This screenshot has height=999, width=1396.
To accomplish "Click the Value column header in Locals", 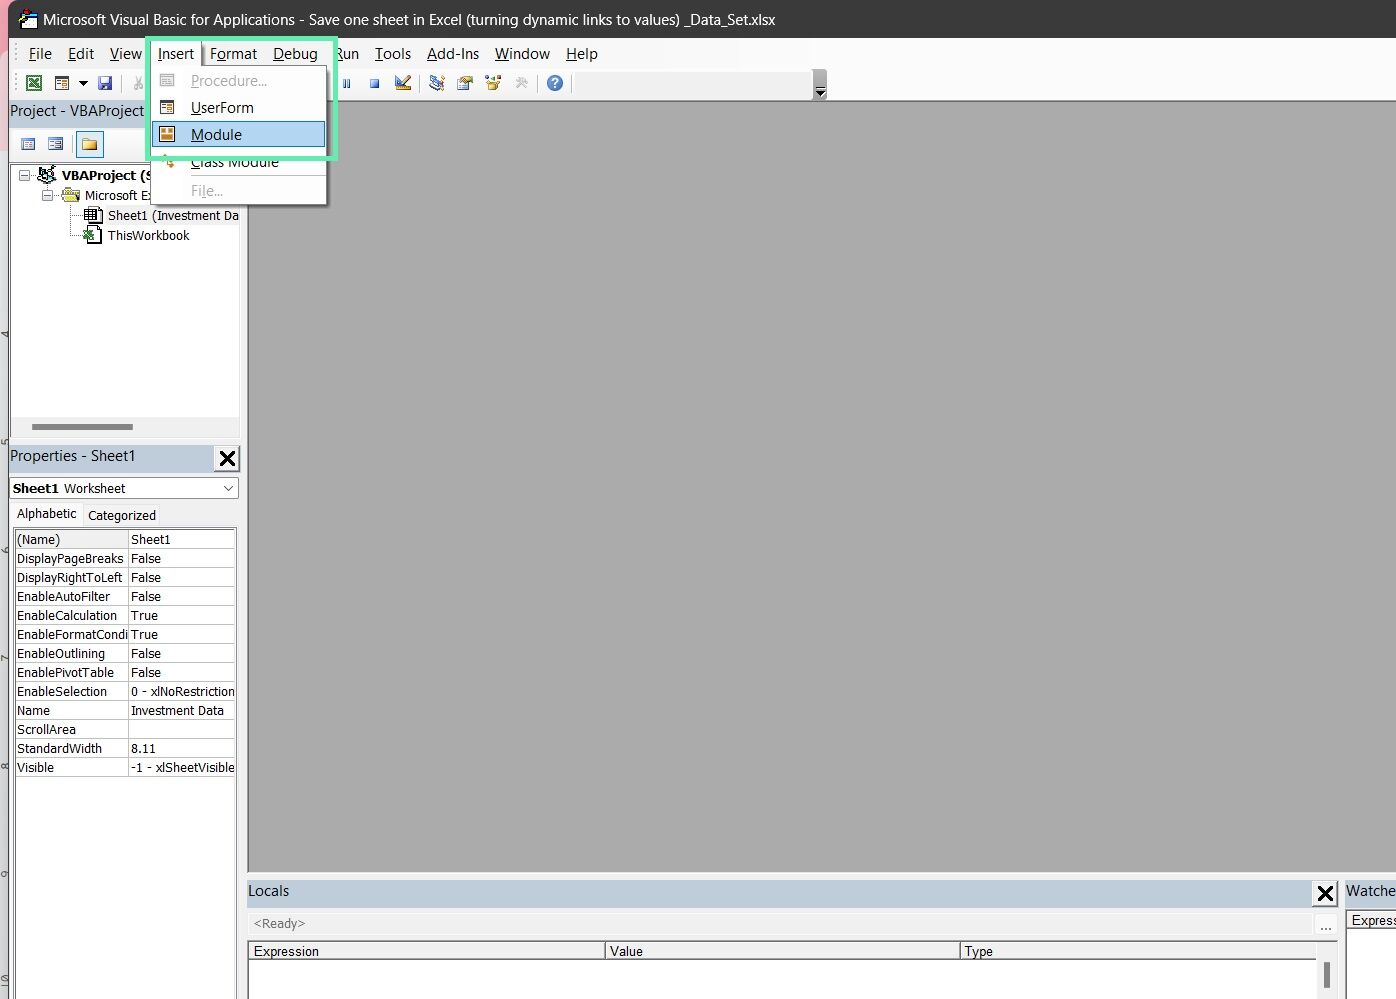I will (783, 951).
